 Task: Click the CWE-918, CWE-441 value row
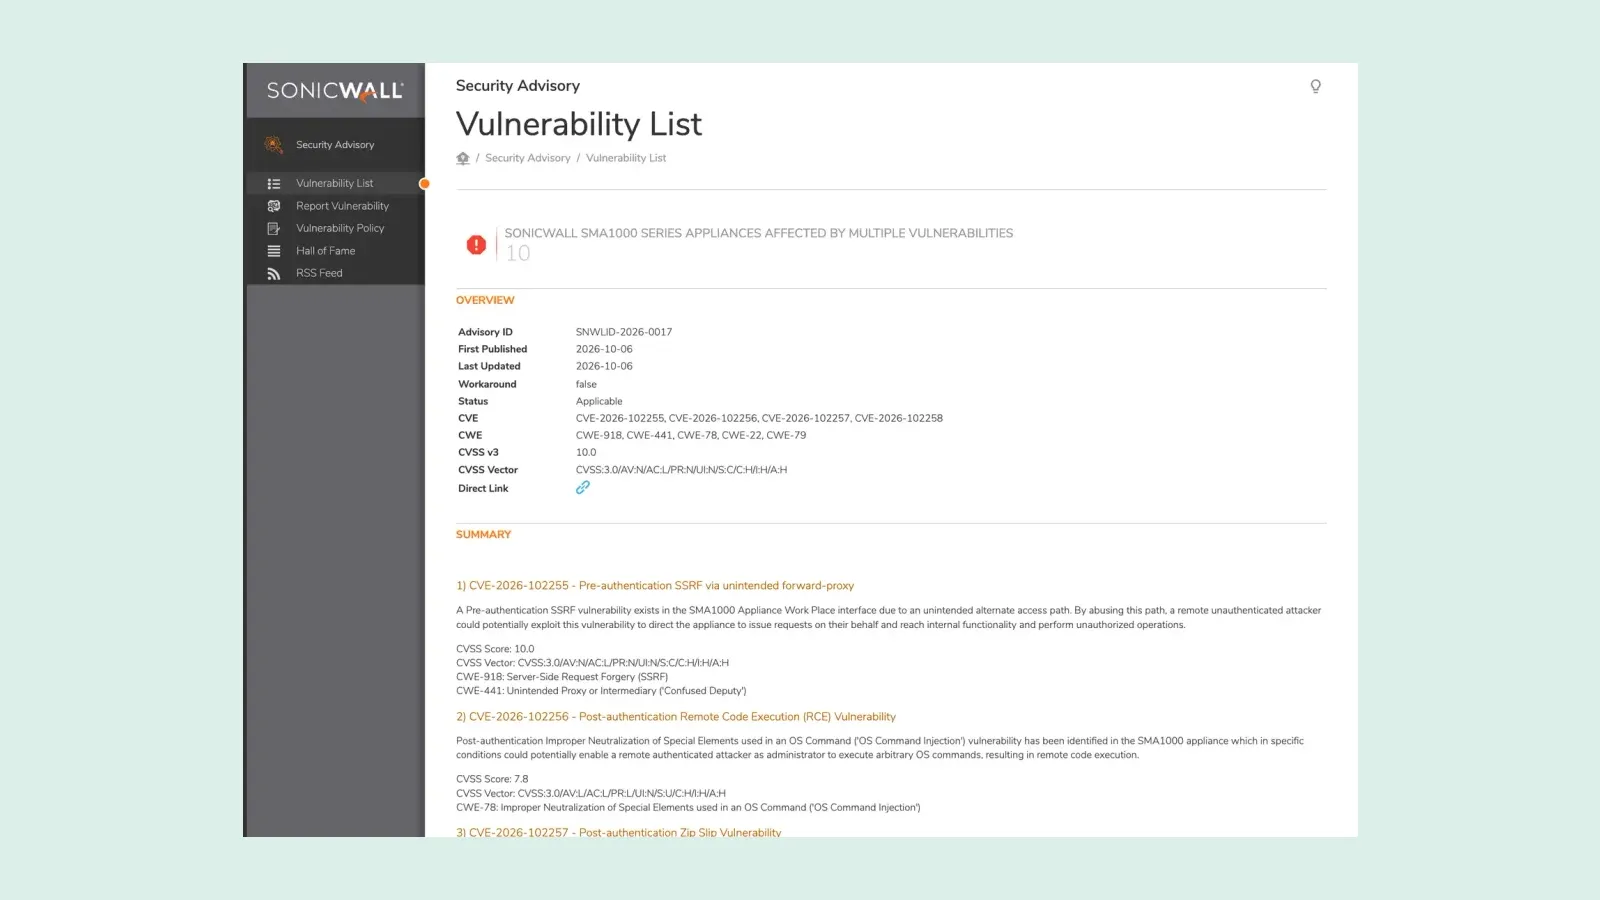click(691, 435)
